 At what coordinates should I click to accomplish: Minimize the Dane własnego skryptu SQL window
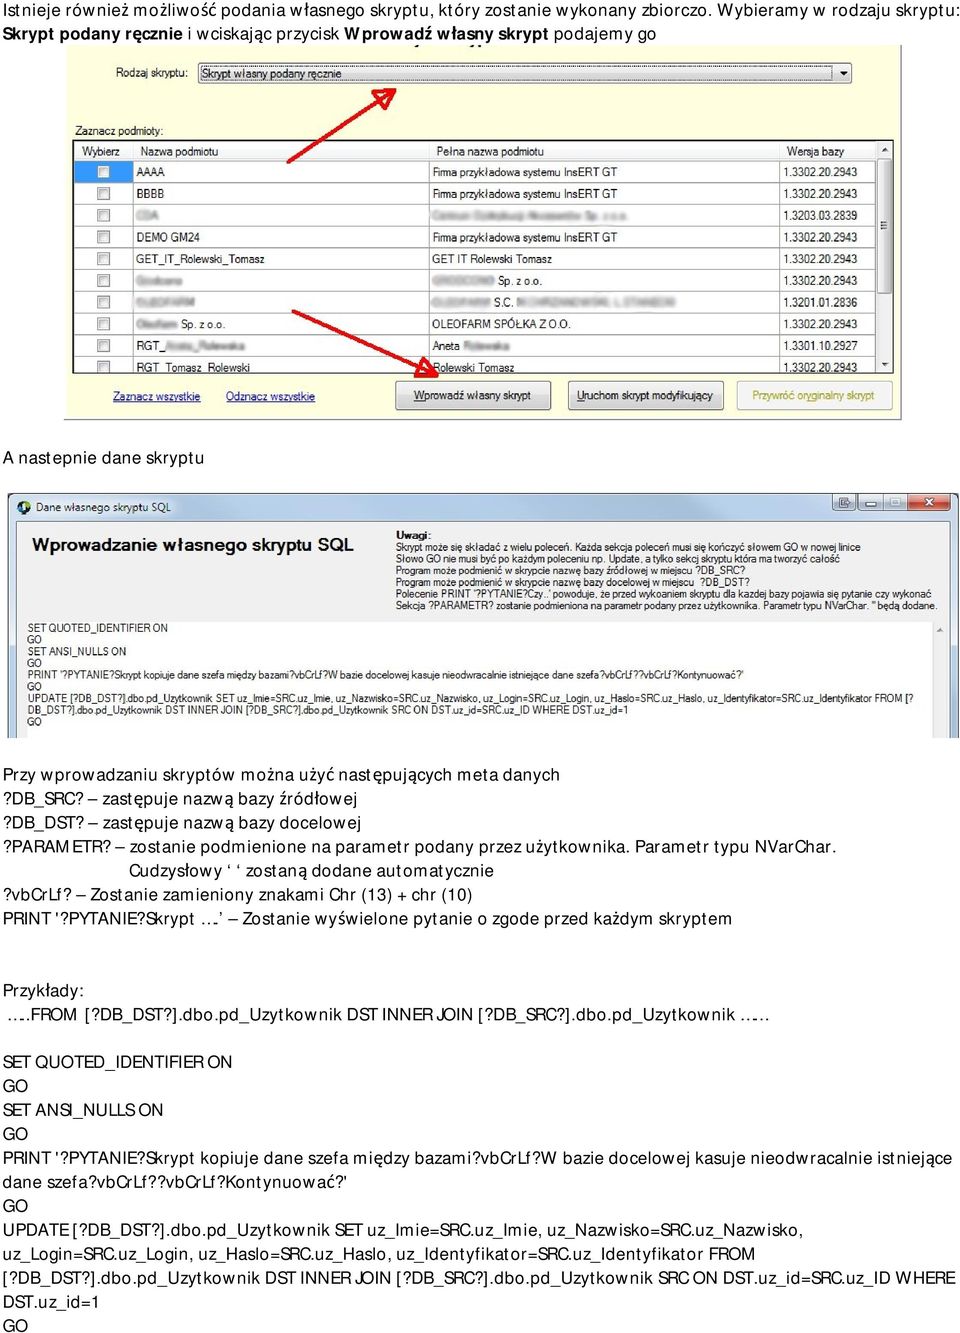tap(871, 503)
